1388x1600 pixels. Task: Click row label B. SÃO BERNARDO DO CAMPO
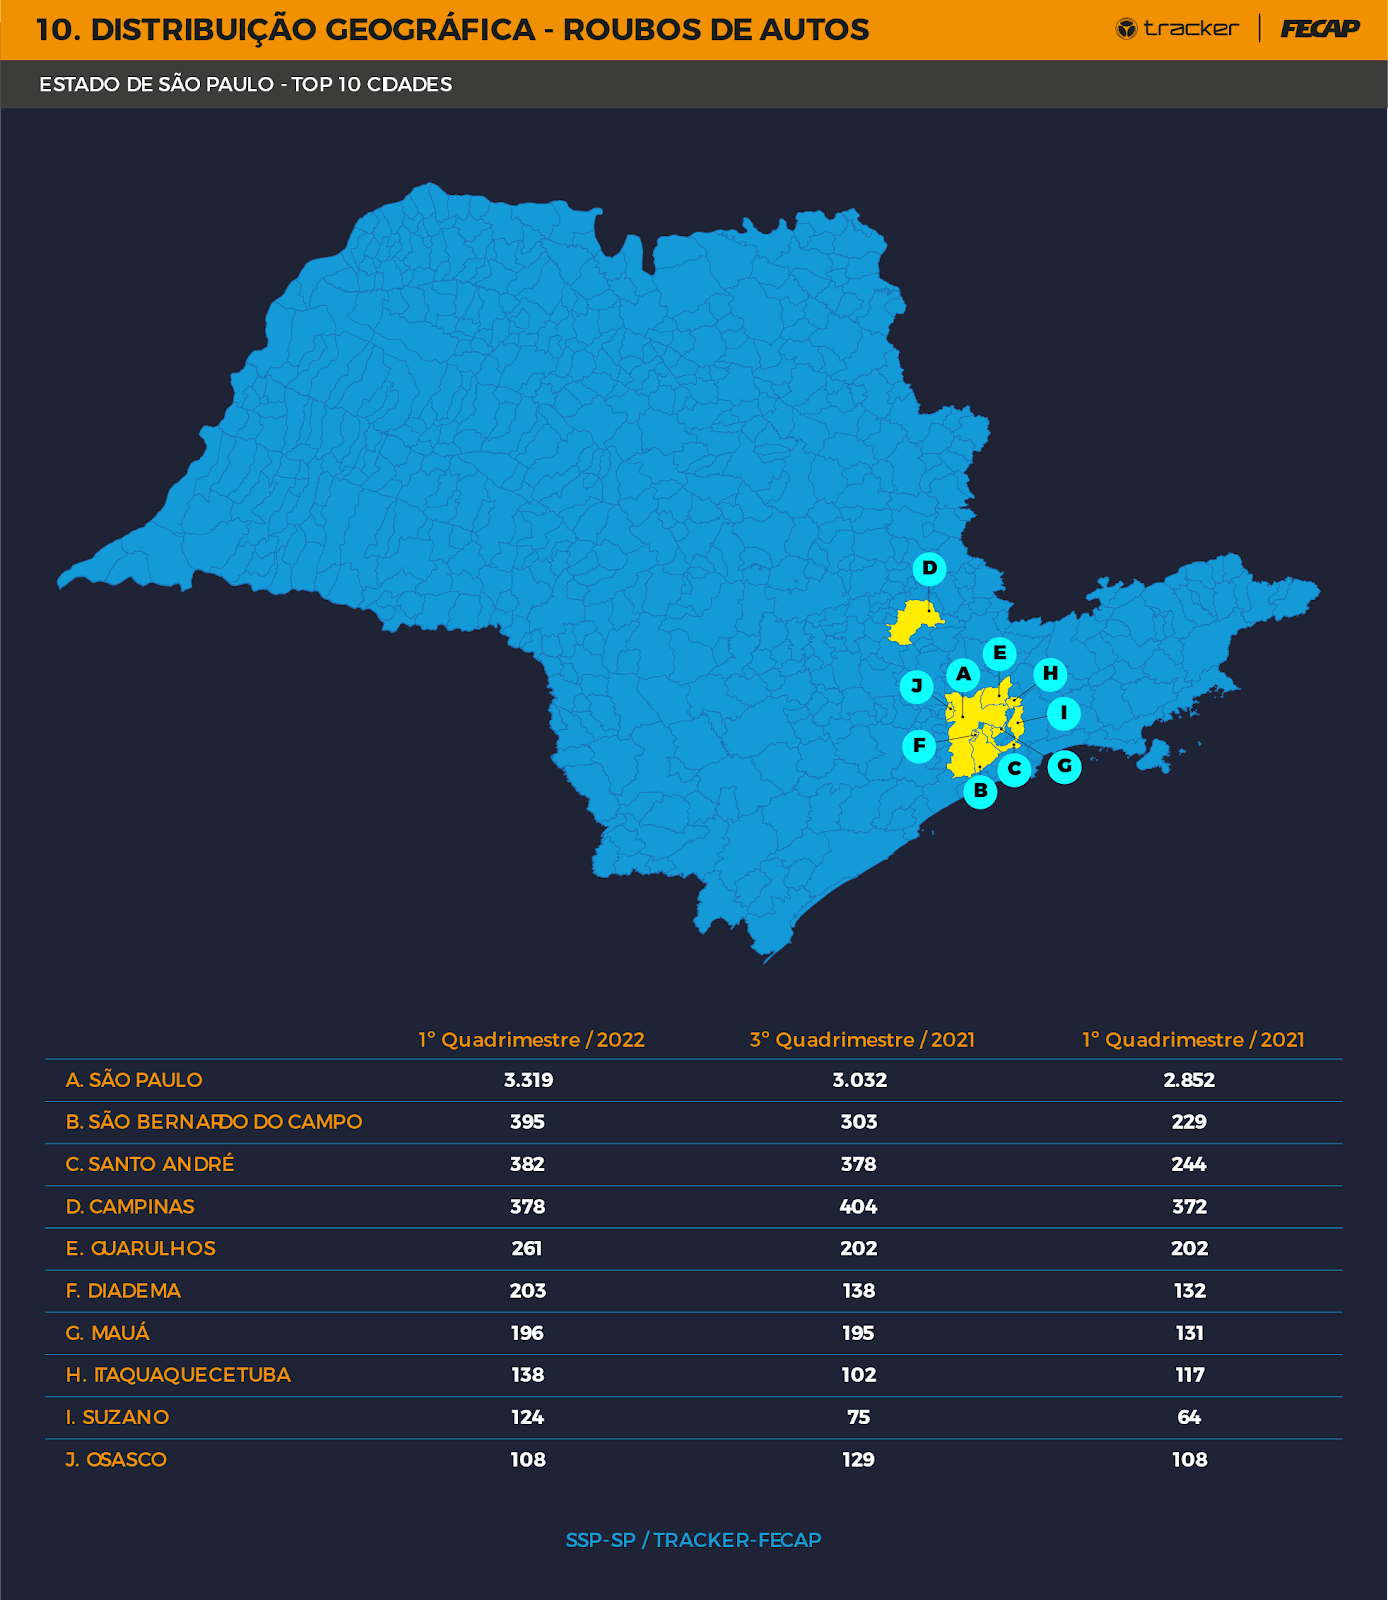pyautogui.click(x=214, y=1122)
